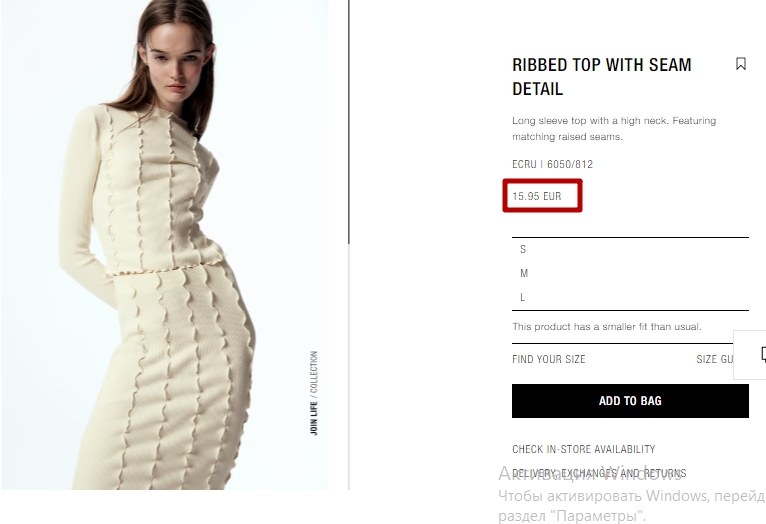Expand DELIVERY, EXCHANGES AND RETURNS section
The height and width of the screenshot is (524, 766).
click(599, 473)
